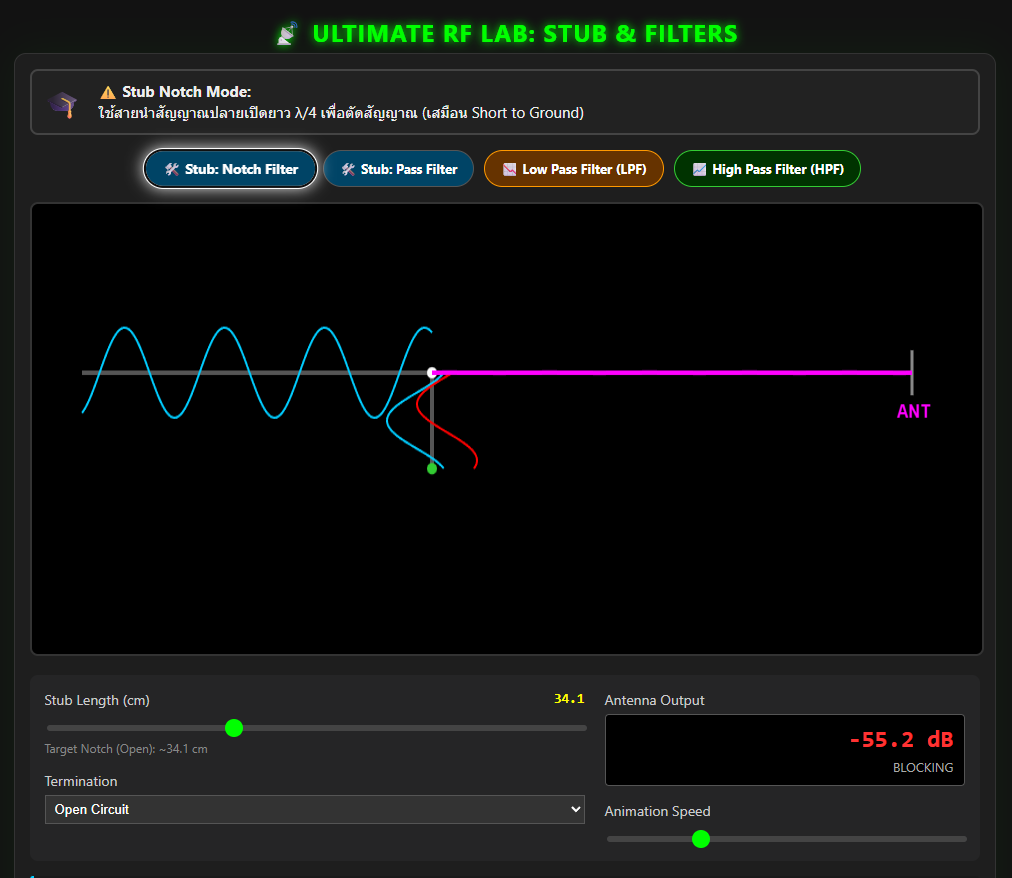Click the tools icon on Stub: Pass Filter

(348, 169)
